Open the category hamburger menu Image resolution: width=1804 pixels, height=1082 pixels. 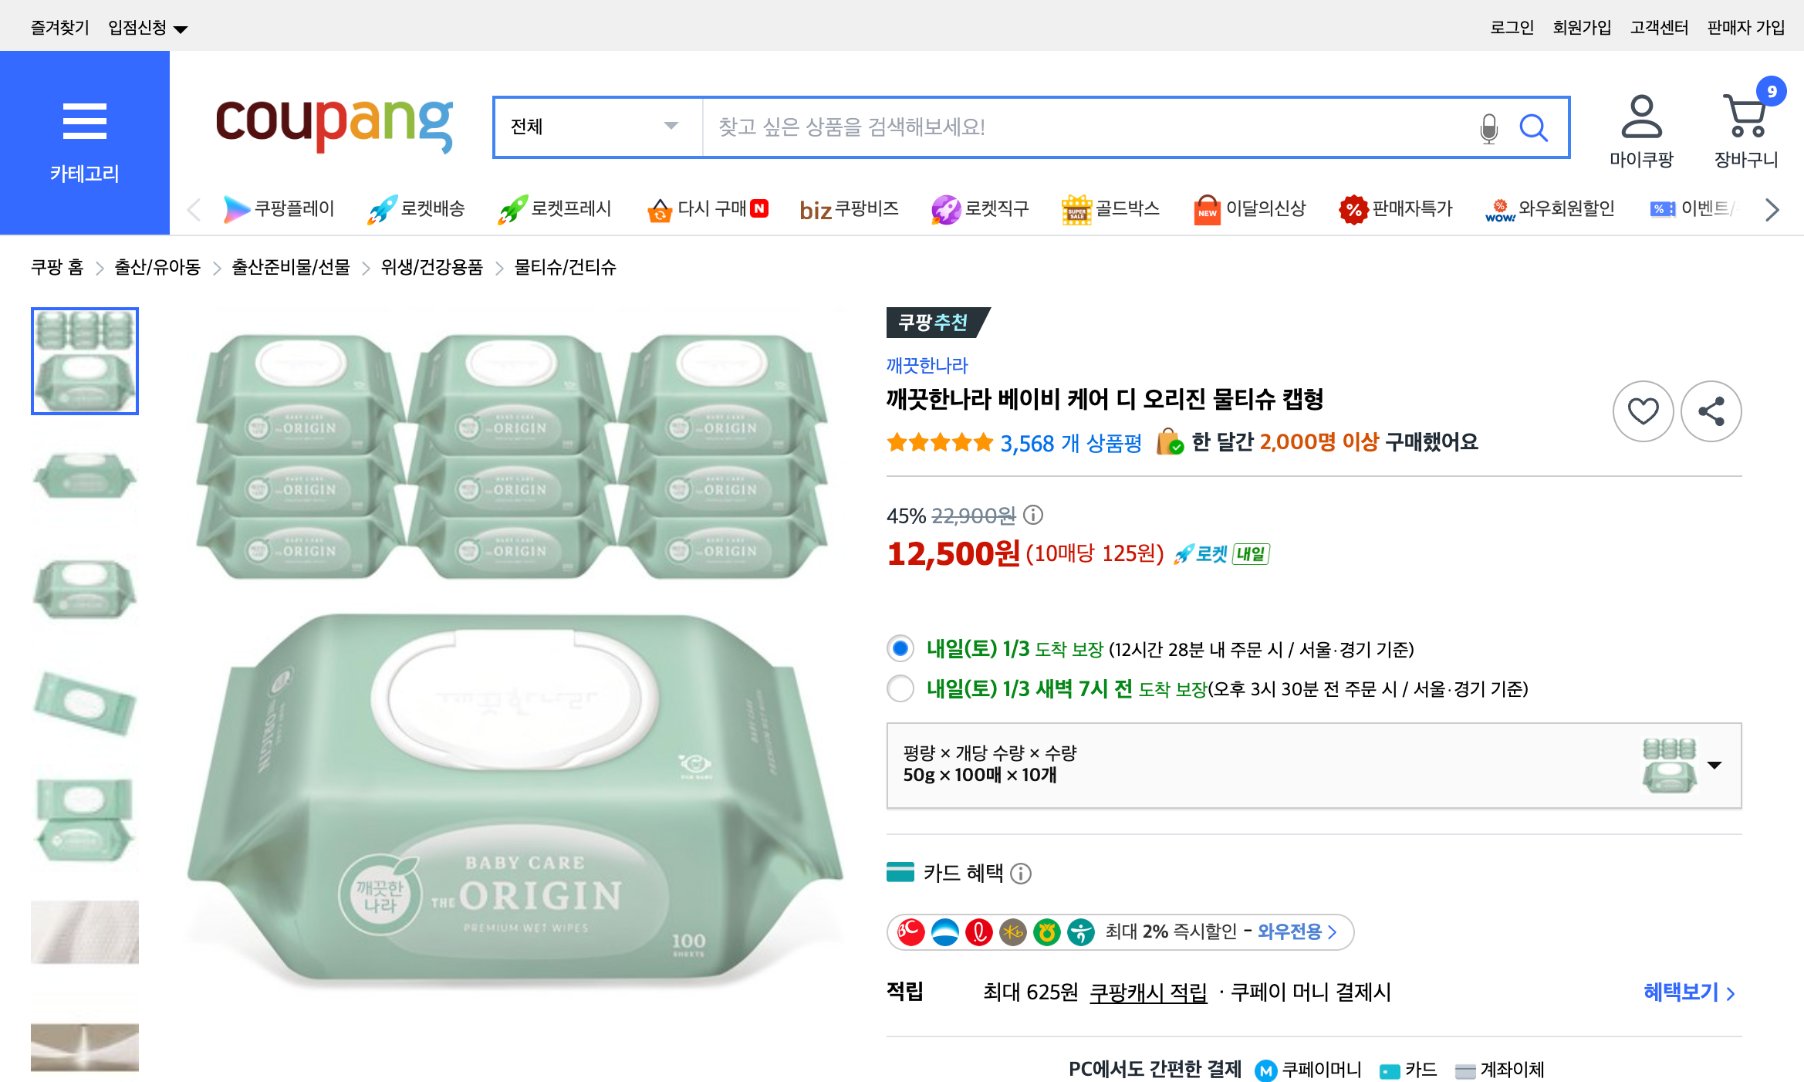85,119
